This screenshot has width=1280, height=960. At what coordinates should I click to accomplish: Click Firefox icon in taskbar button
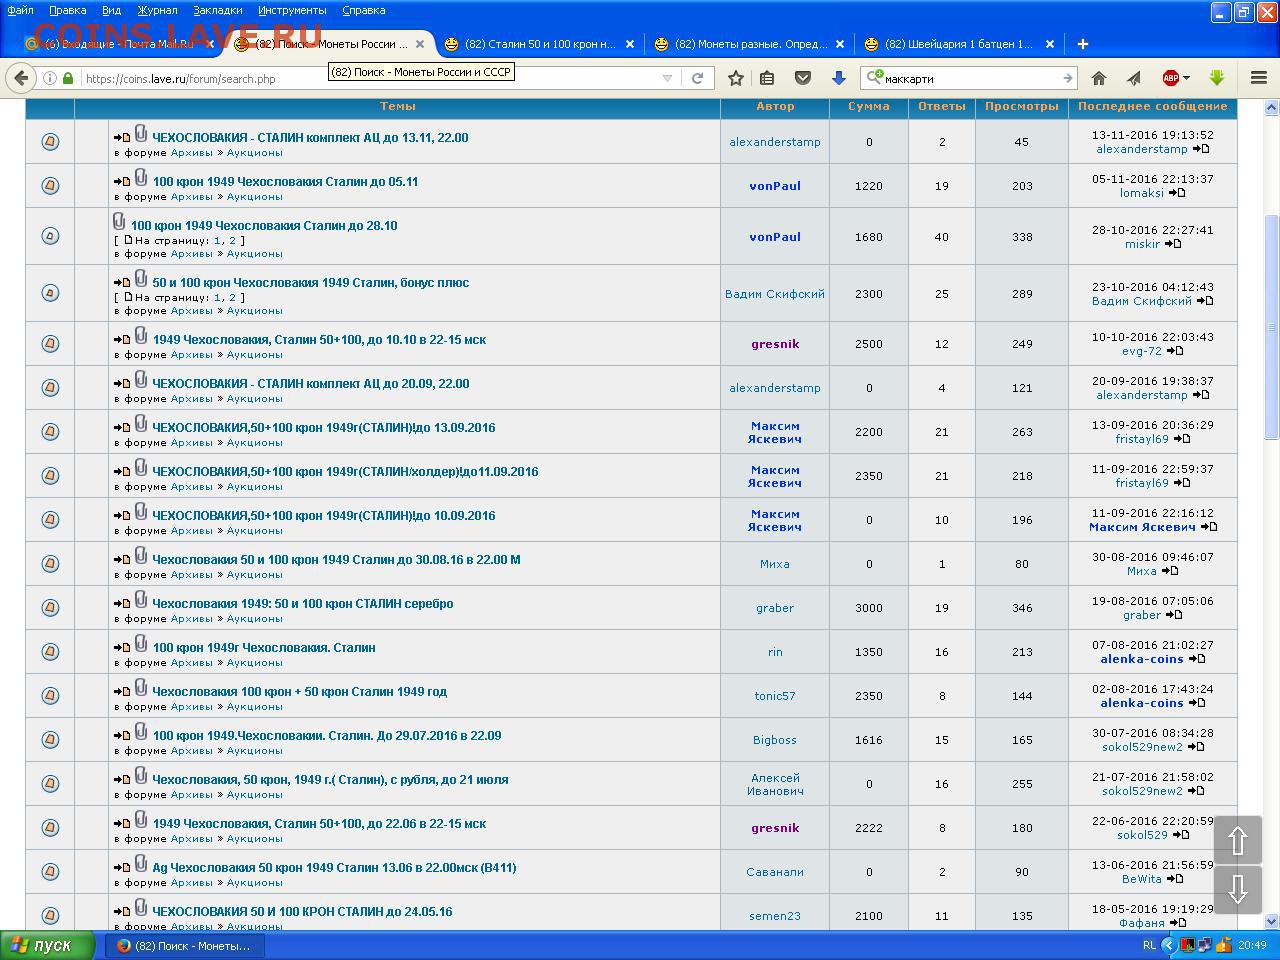tap(124, 945)
